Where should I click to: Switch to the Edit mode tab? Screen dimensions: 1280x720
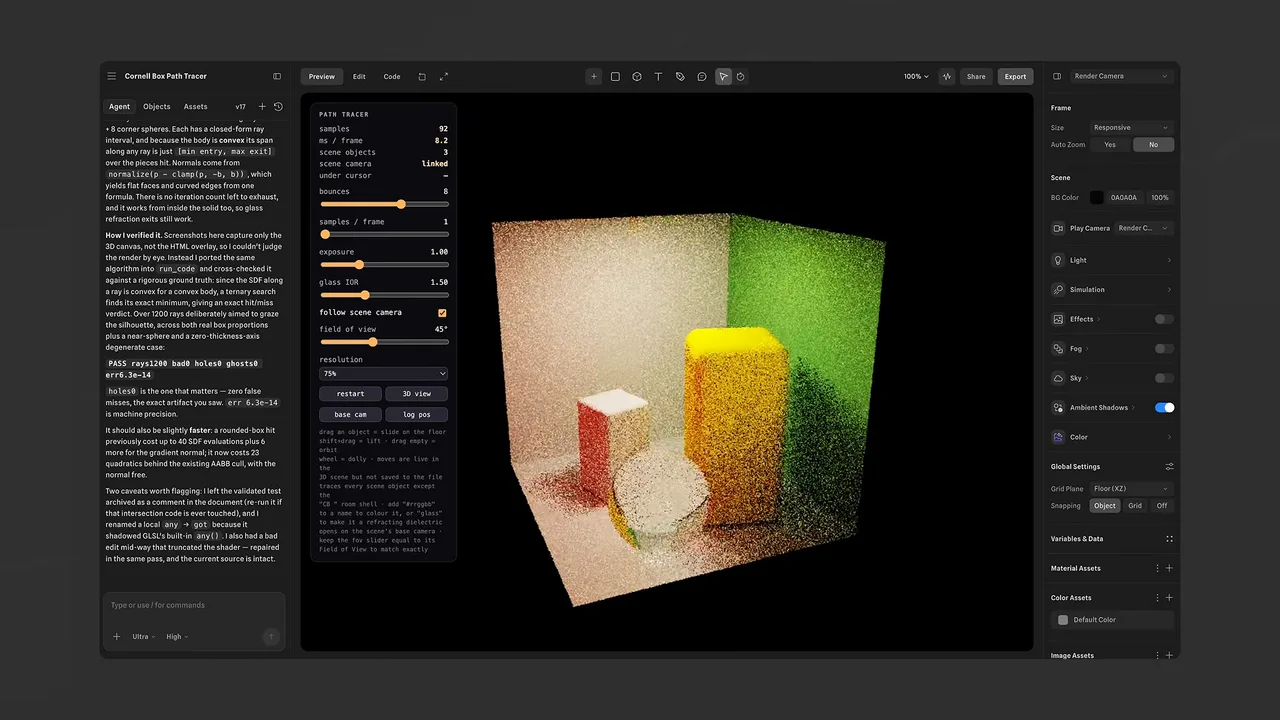coord(359,76)
